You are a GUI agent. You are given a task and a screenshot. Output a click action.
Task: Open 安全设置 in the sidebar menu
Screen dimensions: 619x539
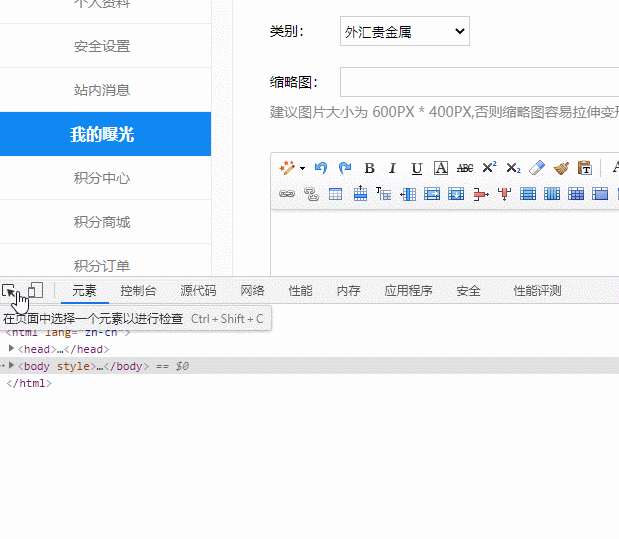[102, 46]
